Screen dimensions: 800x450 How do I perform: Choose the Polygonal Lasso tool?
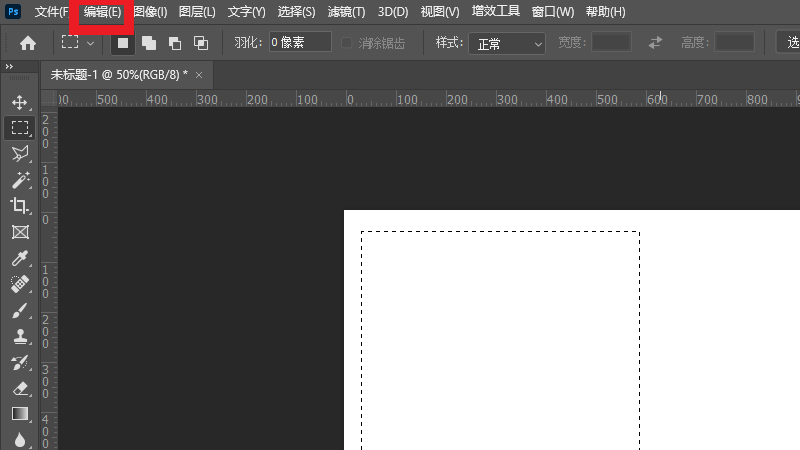19,154
